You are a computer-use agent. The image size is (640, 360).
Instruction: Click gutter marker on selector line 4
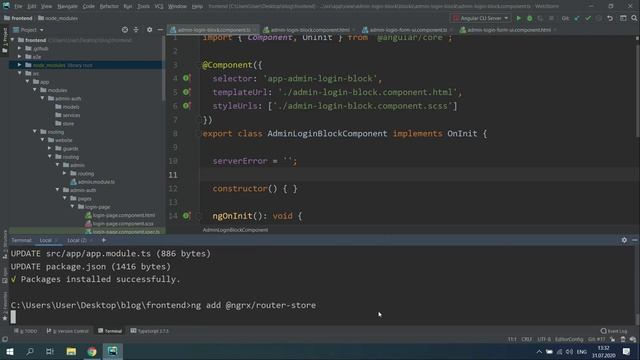point(186,78)
